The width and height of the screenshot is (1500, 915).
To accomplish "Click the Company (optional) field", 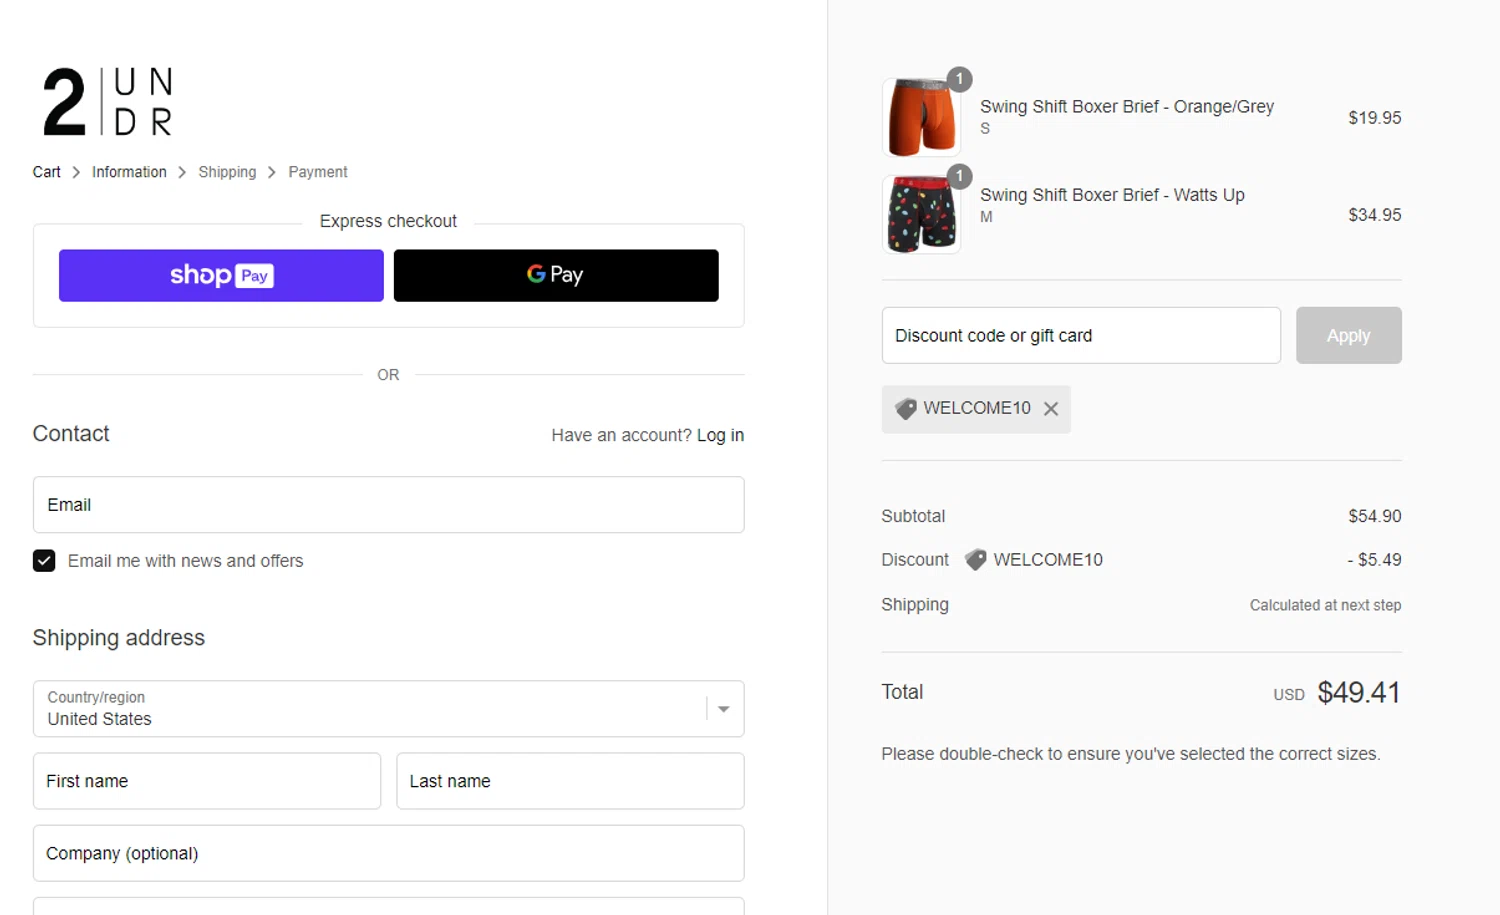I will [x=388, y=853].
